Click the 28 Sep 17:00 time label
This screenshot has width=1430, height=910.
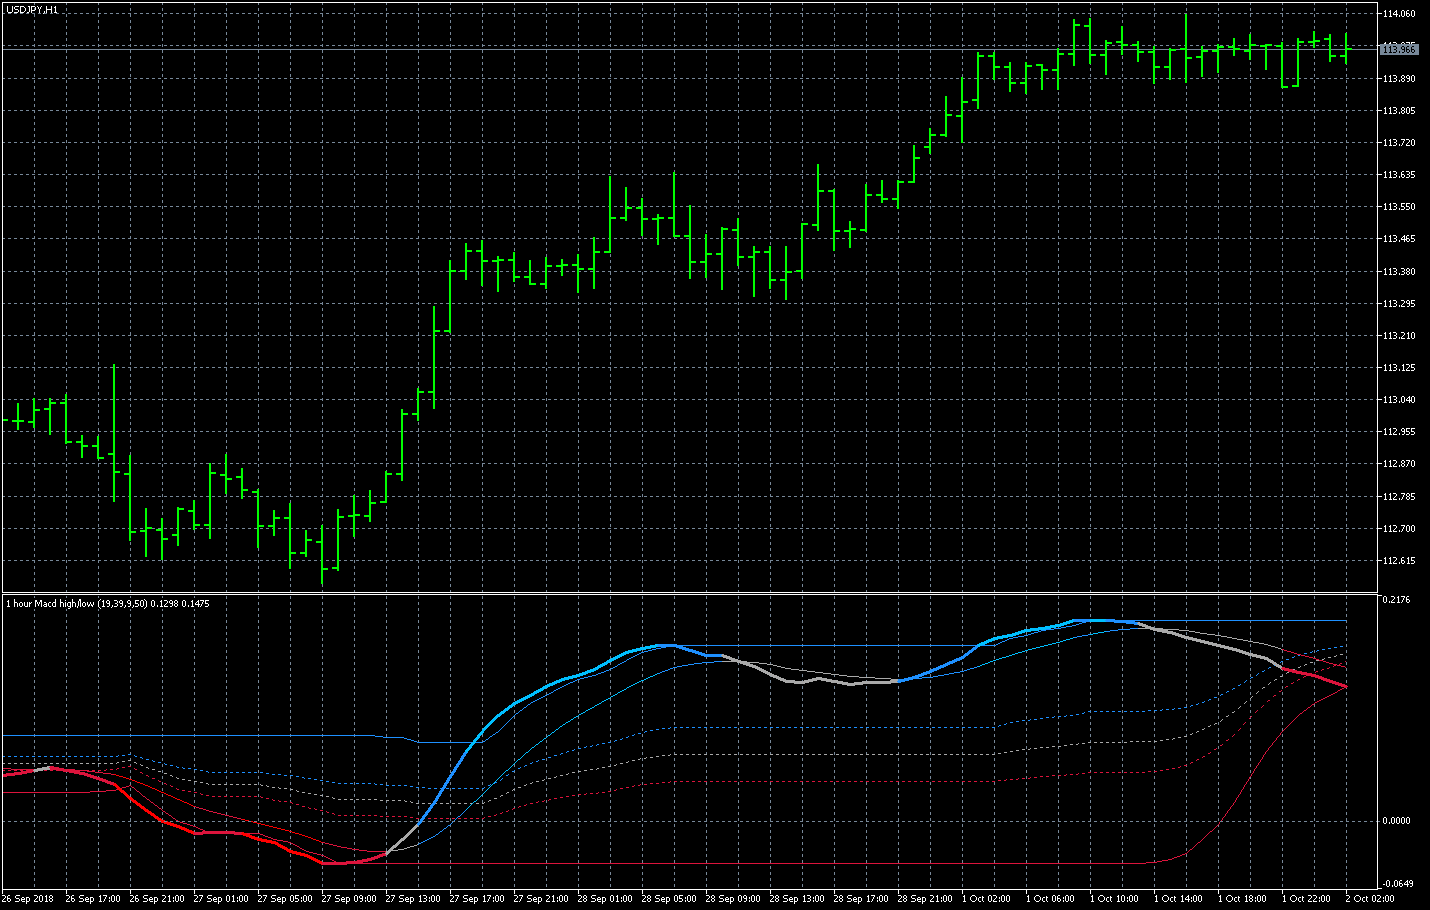[861, 899]
